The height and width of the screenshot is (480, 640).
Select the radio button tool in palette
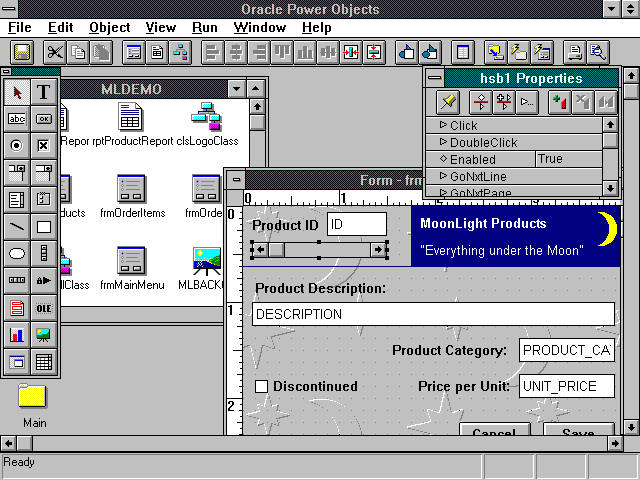(x=17, y=146)
